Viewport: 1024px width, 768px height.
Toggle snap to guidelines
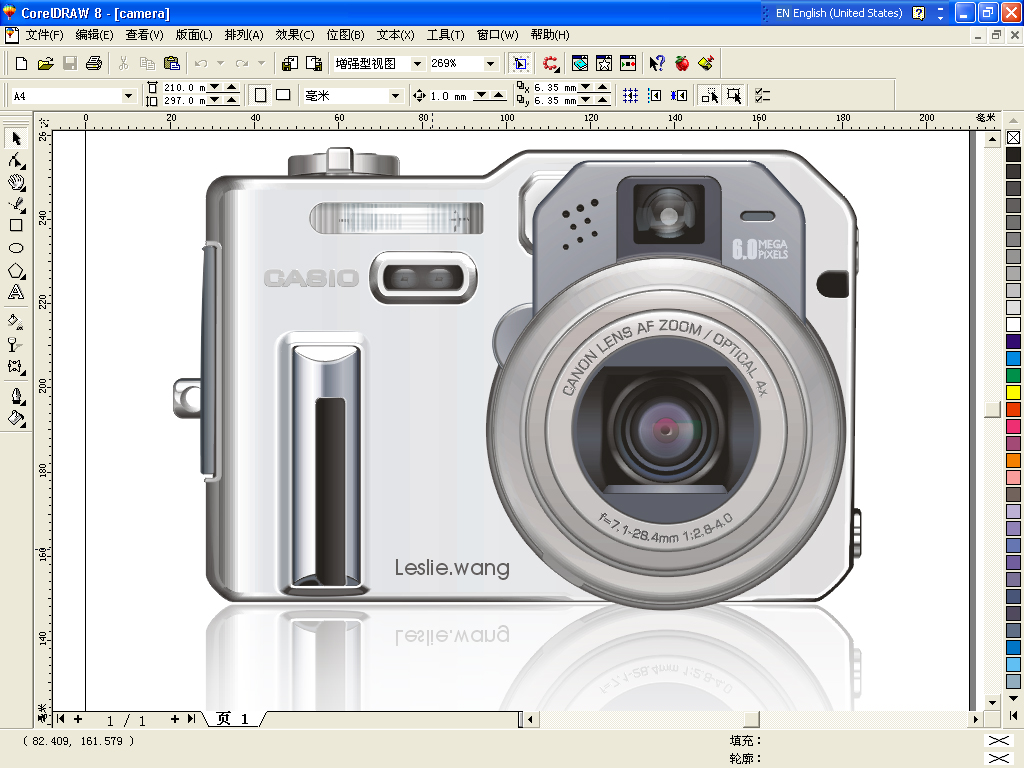tap(654, 96)
